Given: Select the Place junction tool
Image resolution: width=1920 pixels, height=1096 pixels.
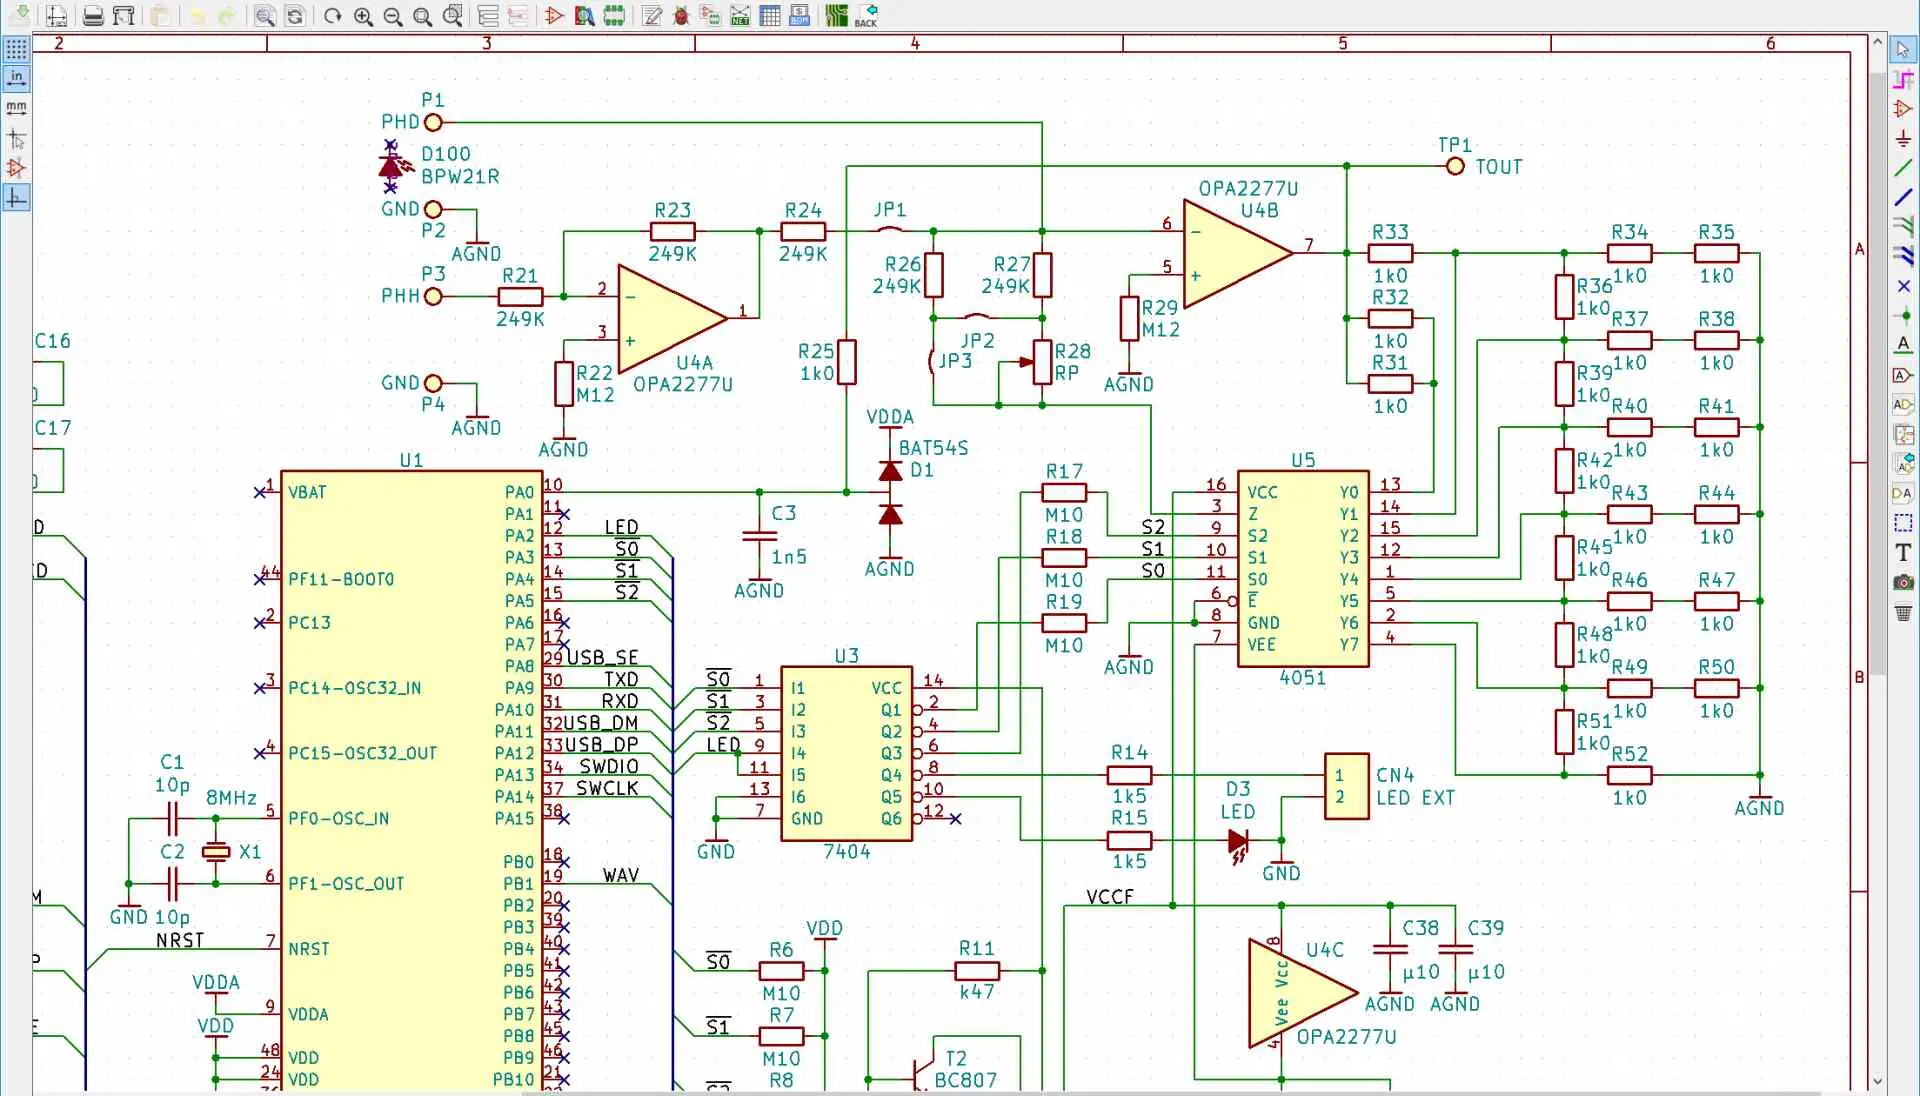Looking at the screenshot, I should [x=1903, y=315].
